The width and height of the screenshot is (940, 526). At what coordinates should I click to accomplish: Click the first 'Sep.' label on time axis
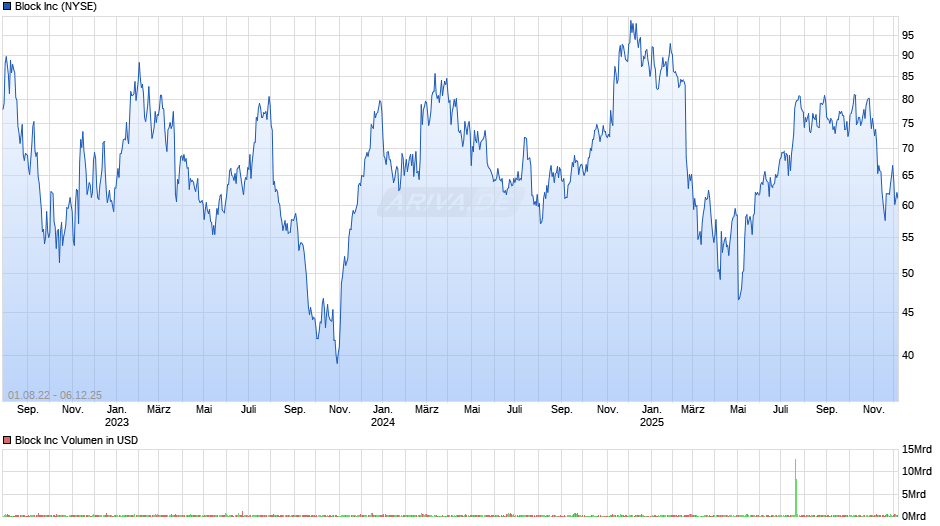point(28,409)
